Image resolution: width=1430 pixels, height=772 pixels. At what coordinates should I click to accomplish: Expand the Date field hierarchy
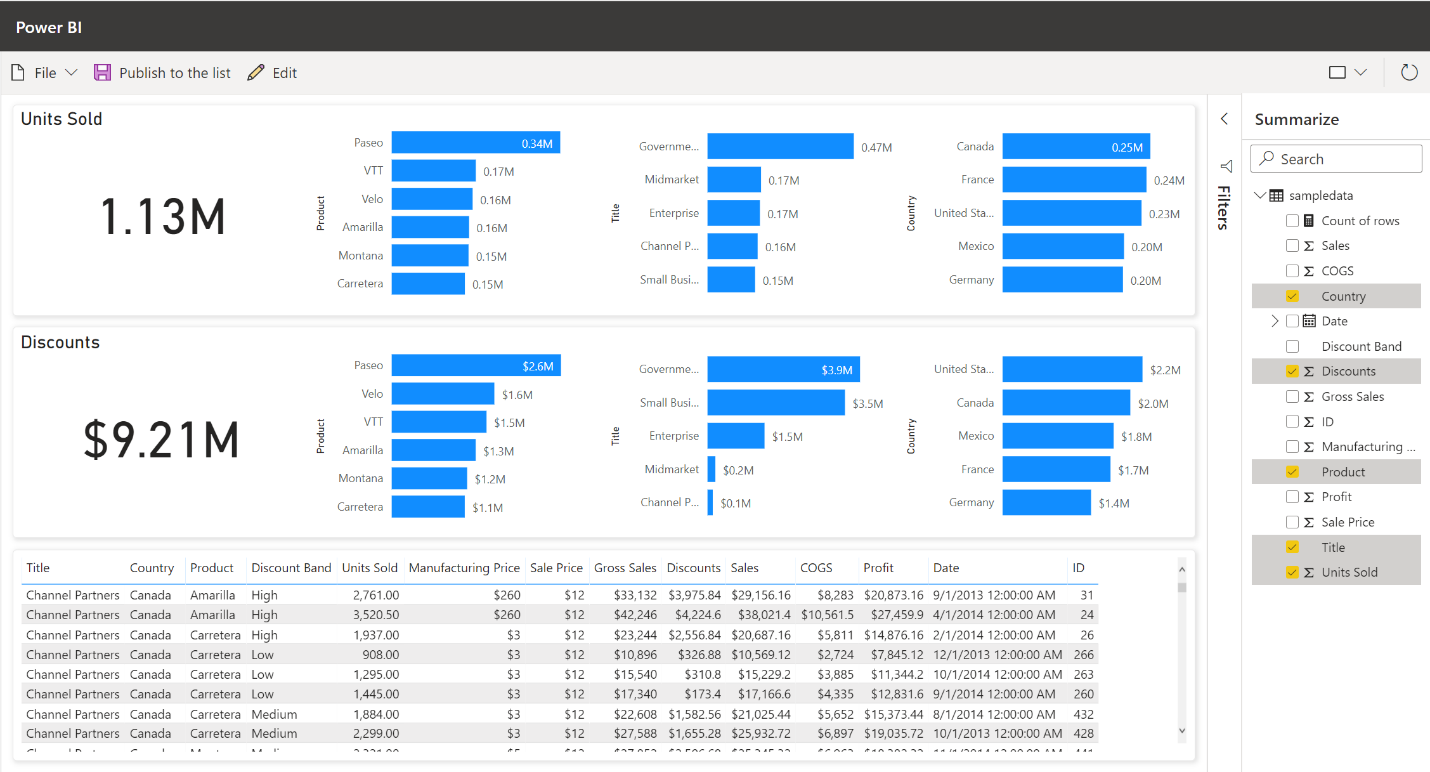(1274, 321)
